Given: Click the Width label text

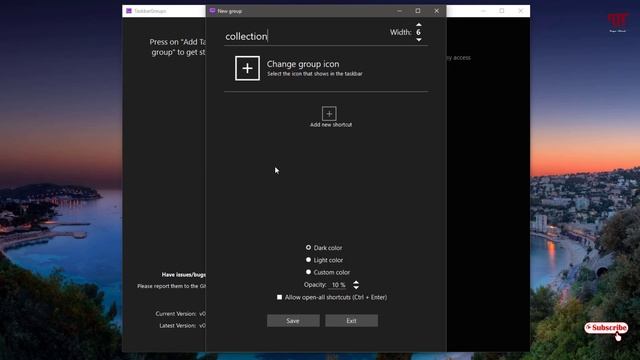Looking at the screenshot, I should coord(400,32).
